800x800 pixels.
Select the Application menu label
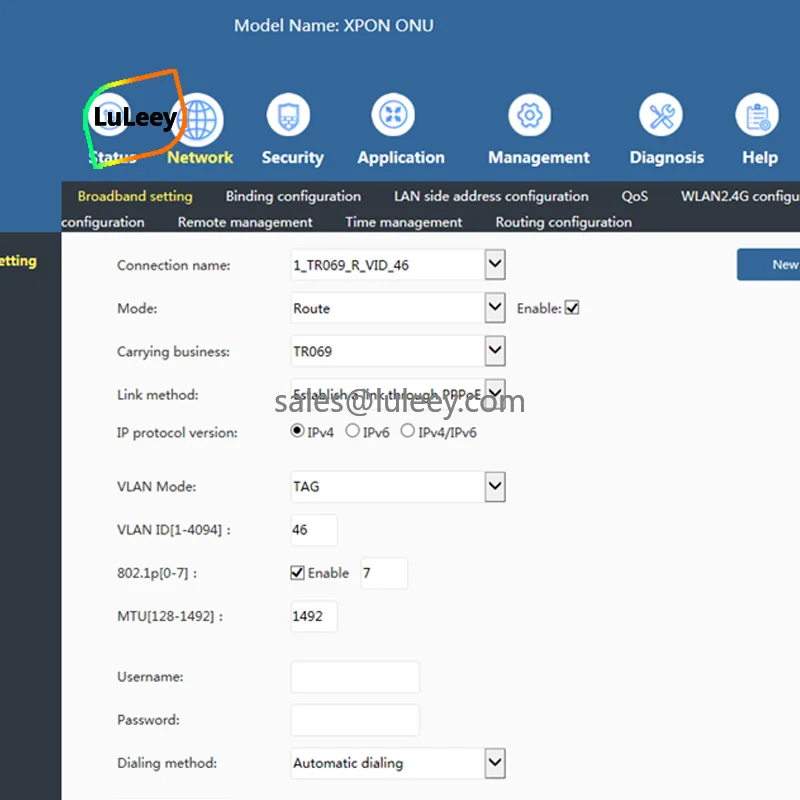pyautogui.click(x=401, y=158)
